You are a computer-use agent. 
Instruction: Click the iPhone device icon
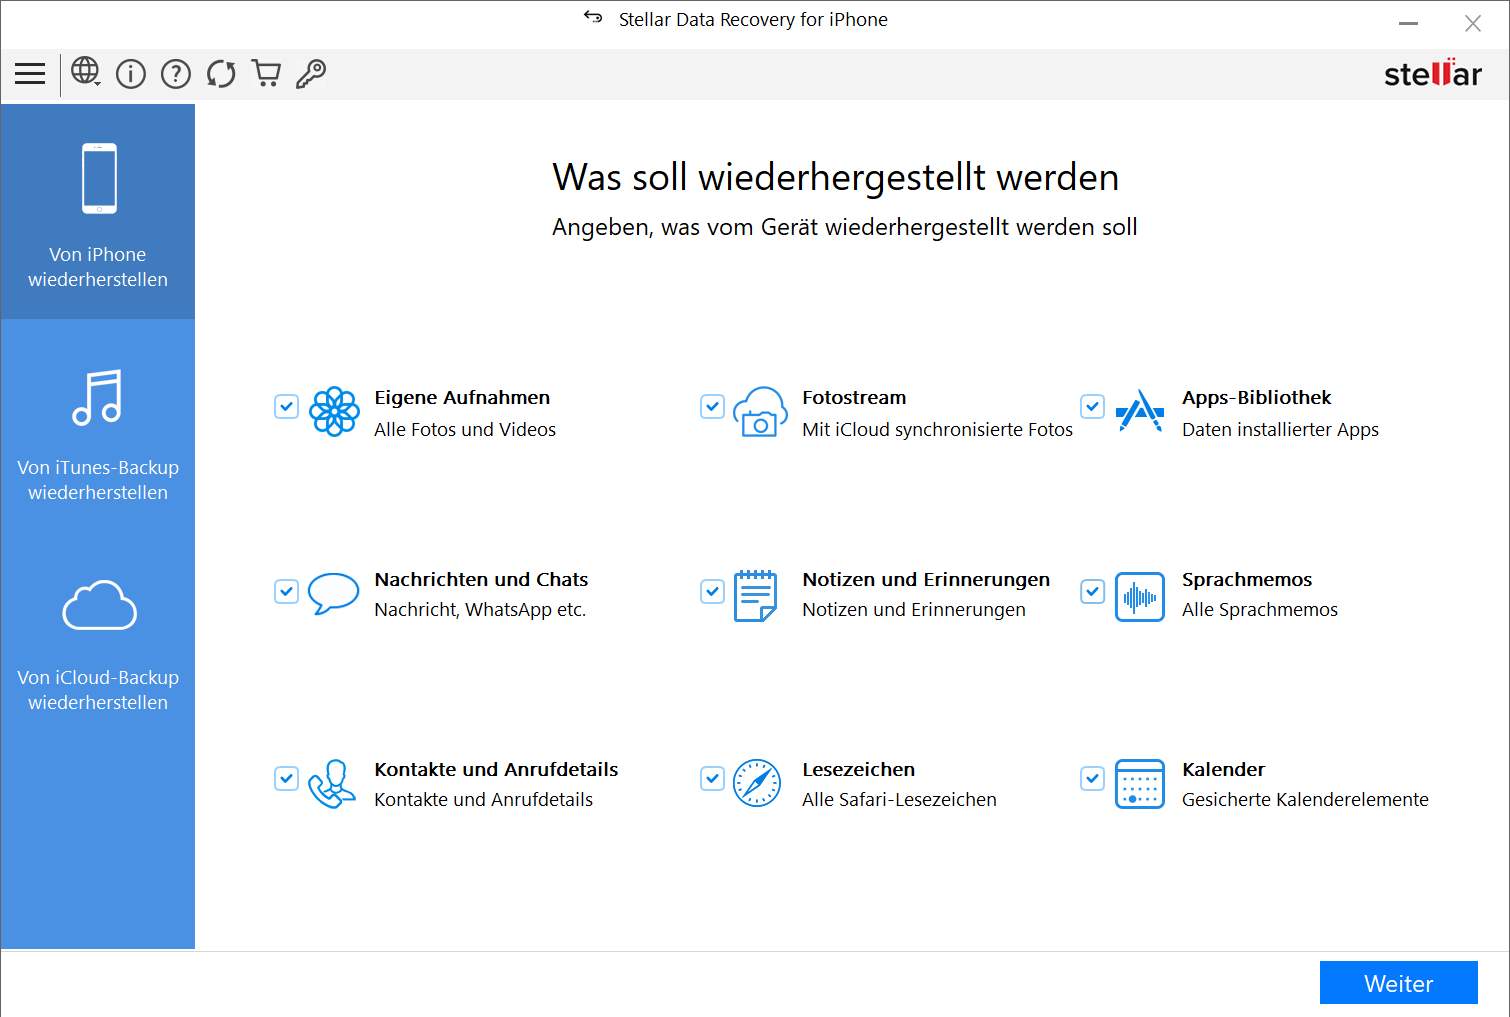[99, 179]
